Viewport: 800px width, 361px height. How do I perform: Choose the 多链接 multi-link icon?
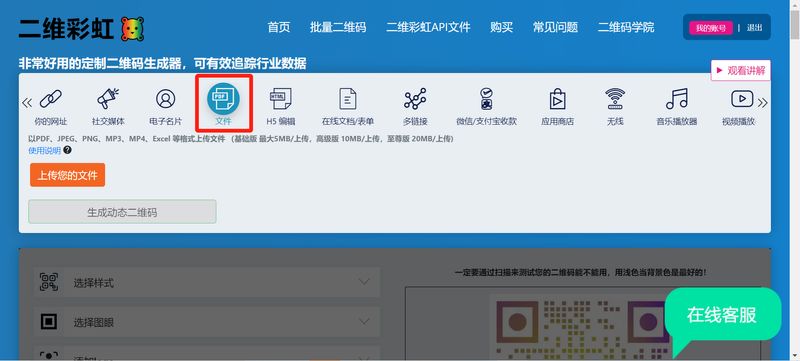click(x=415, y=99)
